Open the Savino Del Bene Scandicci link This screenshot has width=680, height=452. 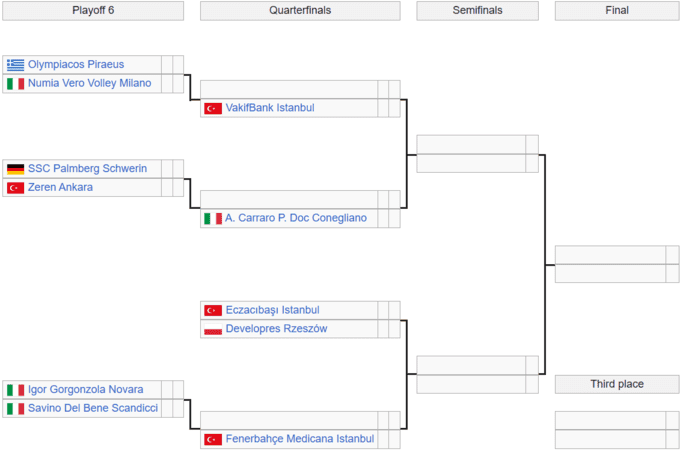(x=93, y=409)
